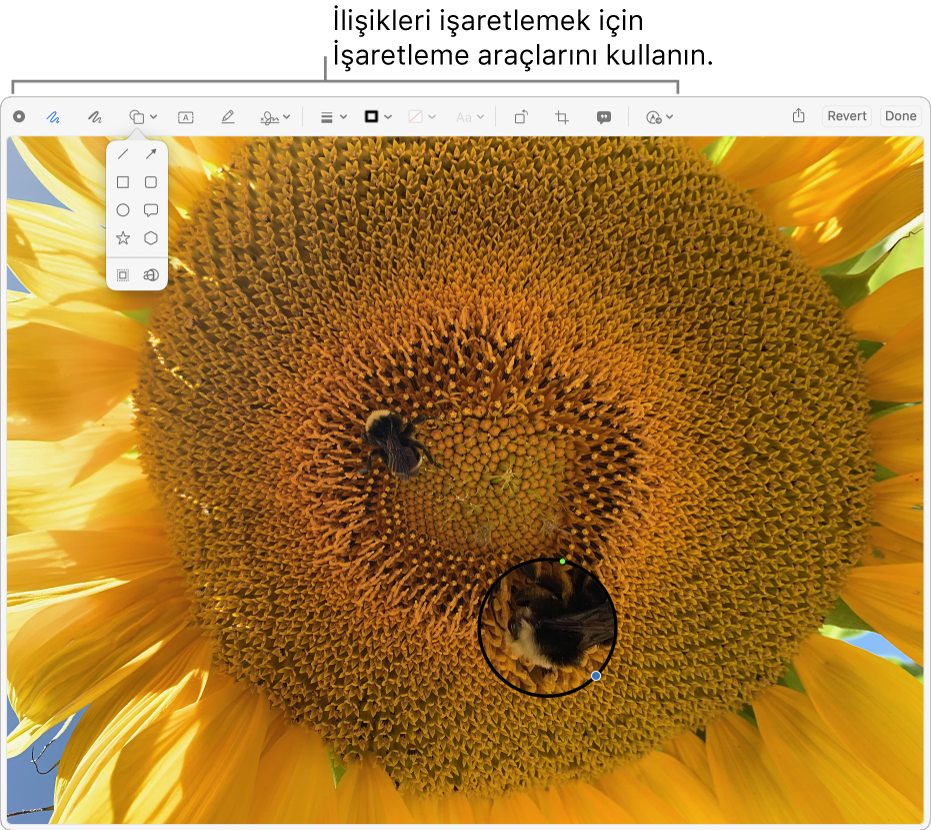Choose the Square shape
The image size is (931, 830).
123,182
